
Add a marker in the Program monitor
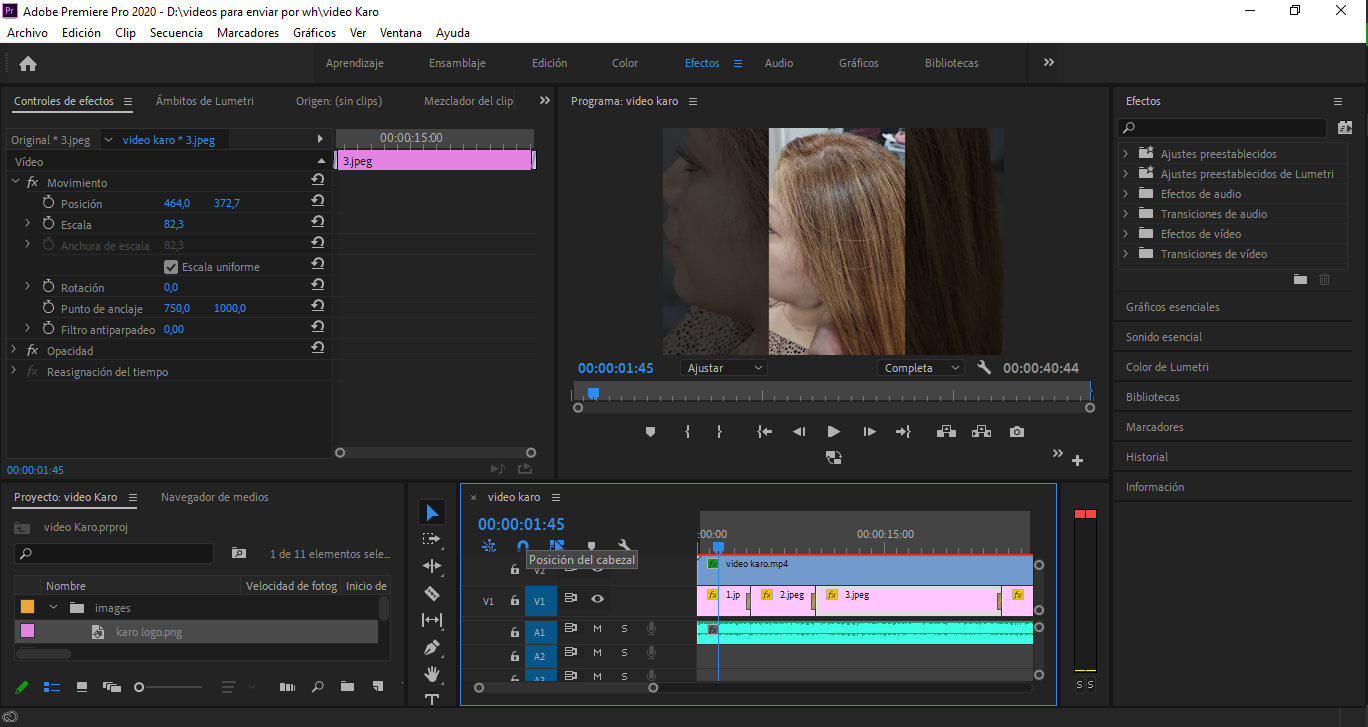(x=650, y=432)
